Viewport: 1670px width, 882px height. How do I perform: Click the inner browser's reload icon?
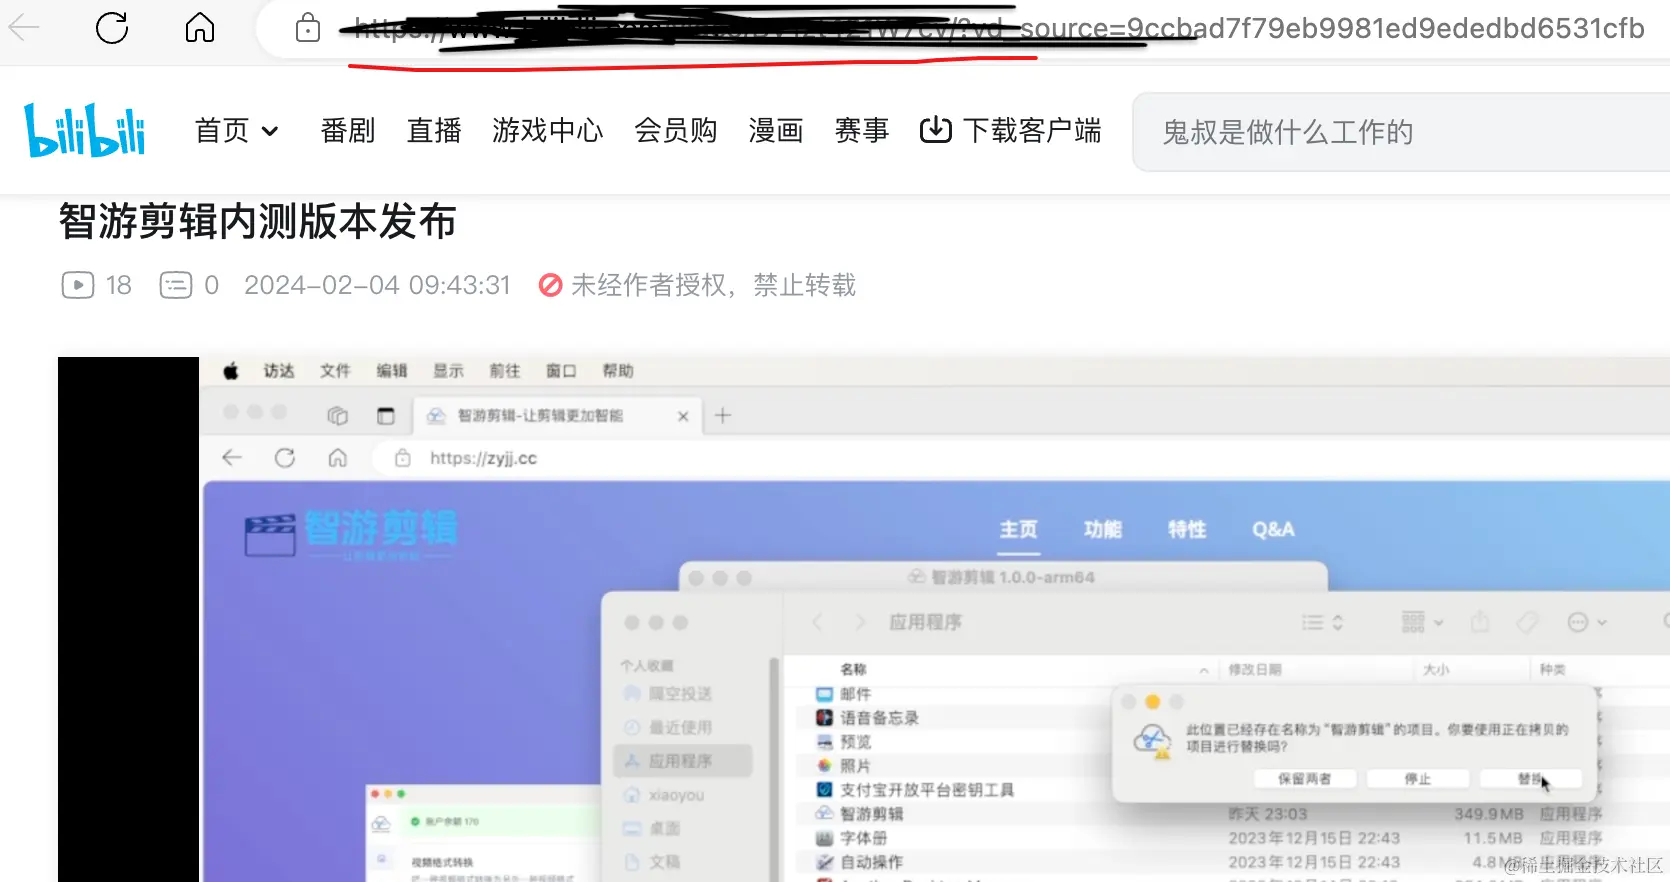[285, 458]
